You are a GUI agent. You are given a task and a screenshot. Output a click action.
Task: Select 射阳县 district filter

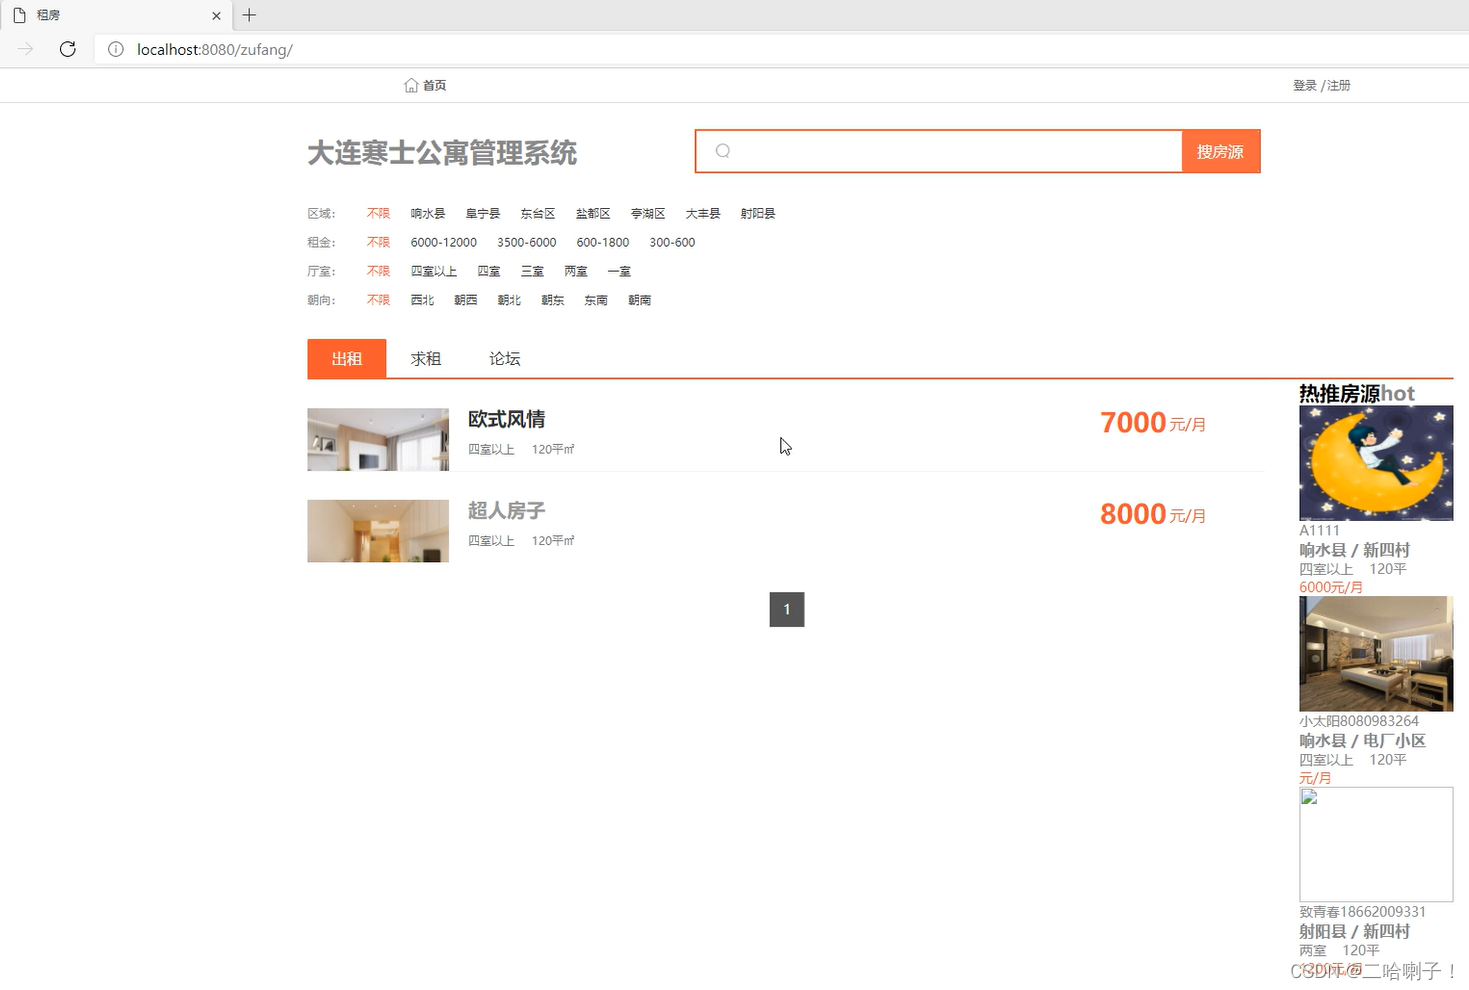[x=757, y=213]
